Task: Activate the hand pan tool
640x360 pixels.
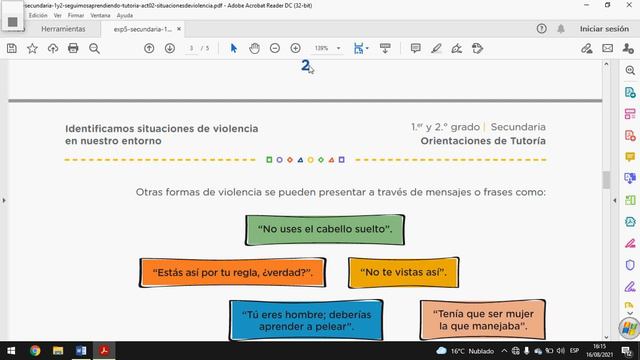Action: 254,49
